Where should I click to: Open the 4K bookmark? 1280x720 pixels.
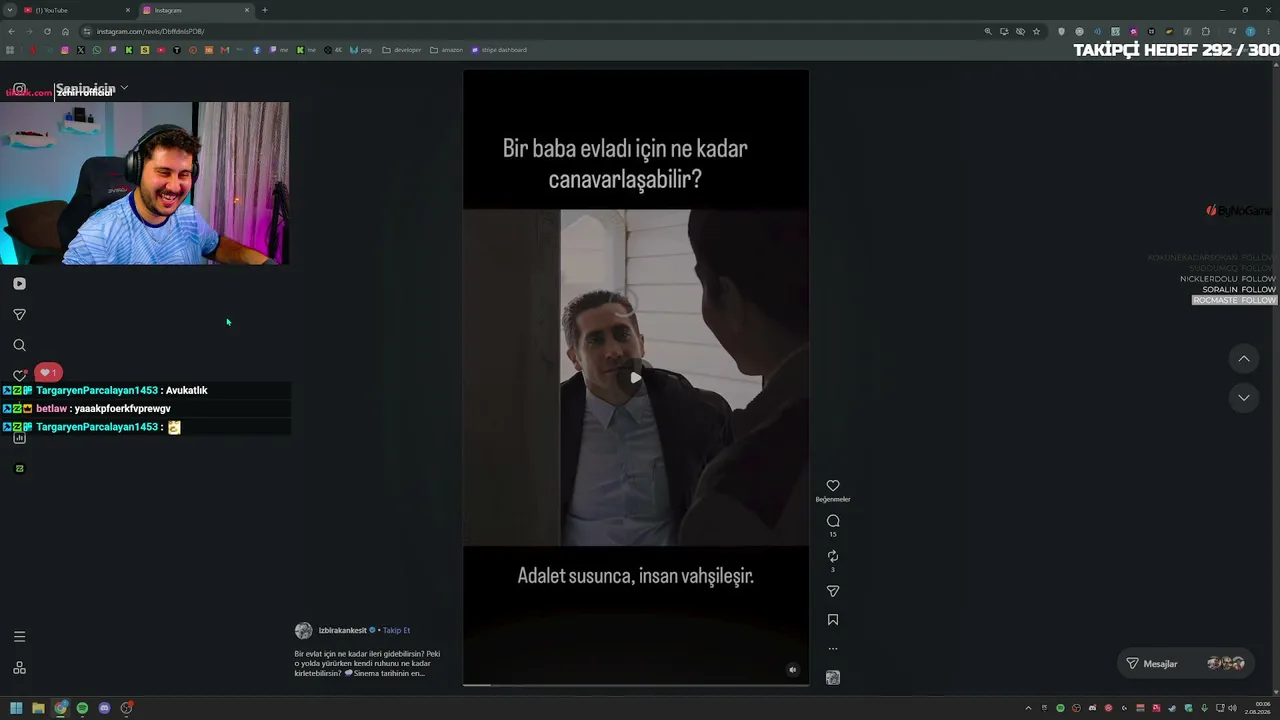click(x=333, y=50)
